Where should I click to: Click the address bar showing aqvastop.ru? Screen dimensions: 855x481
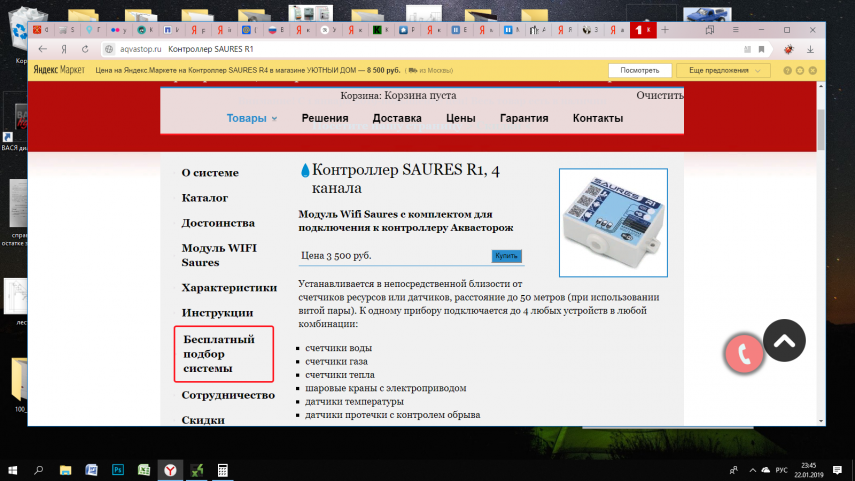(x=400, y=49)
